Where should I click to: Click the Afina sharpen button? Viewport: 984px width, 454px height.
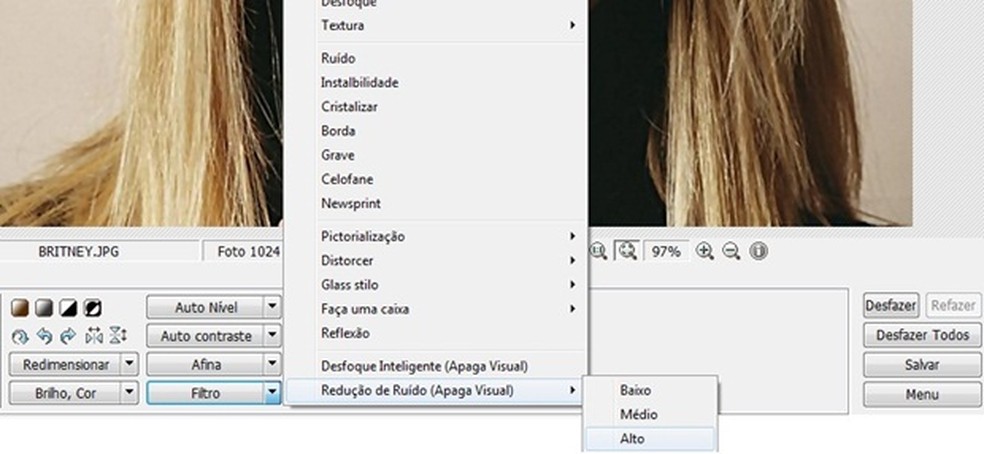[205, 364]
